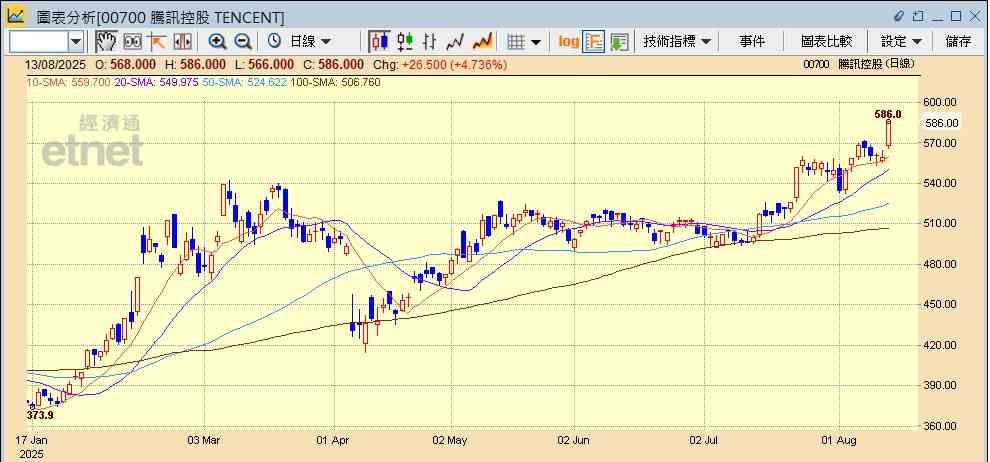Toggle the log scale
Screen dimensions: 990x462
pos(568,42)
